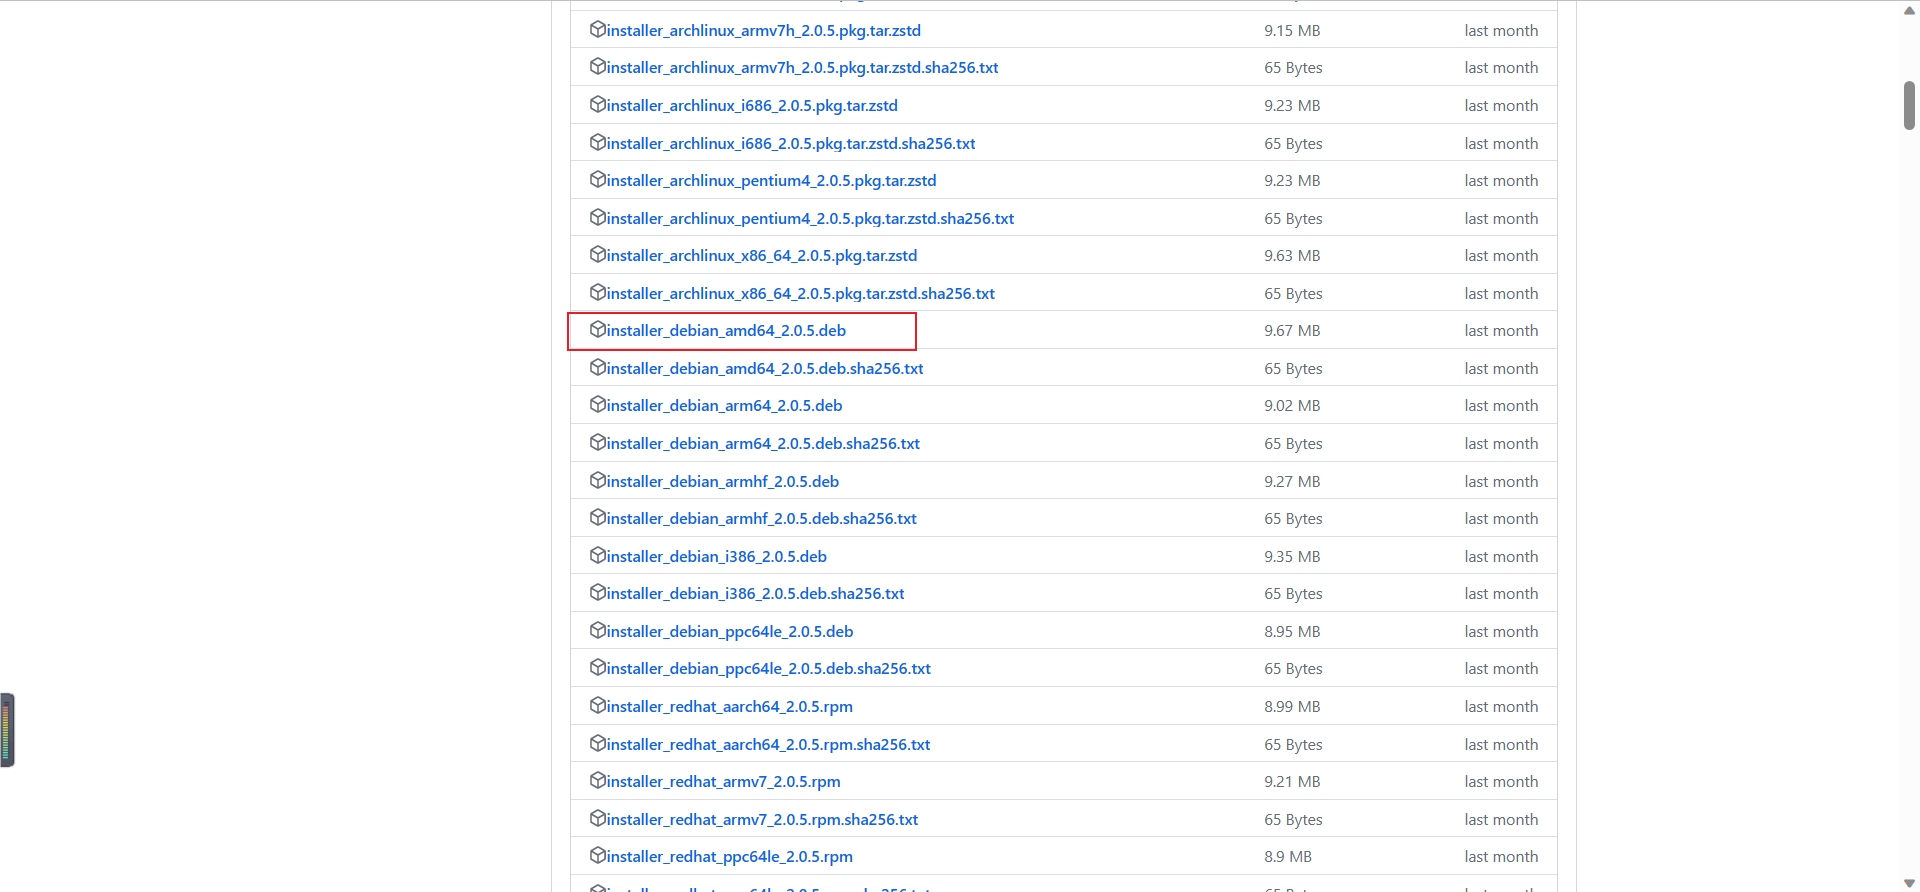
Task: Click the 9.21 MB size of redhat armv7 rpm
Action: [1292, 782]
